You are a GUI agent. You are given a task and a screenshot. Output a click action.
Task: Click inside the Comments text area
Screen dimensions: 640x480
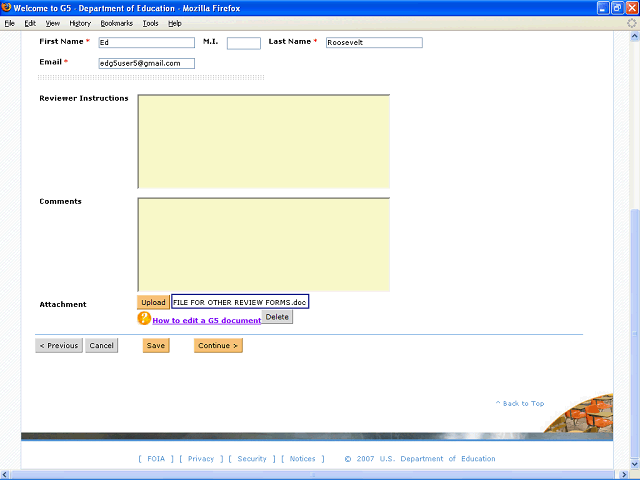(x=263, y=244)
